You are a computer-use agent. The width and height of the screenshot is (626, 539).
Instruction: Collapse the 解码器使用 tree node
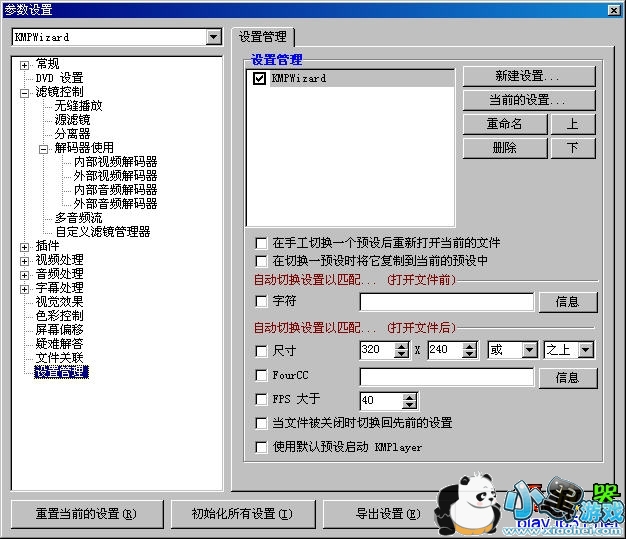coord(44,149)
